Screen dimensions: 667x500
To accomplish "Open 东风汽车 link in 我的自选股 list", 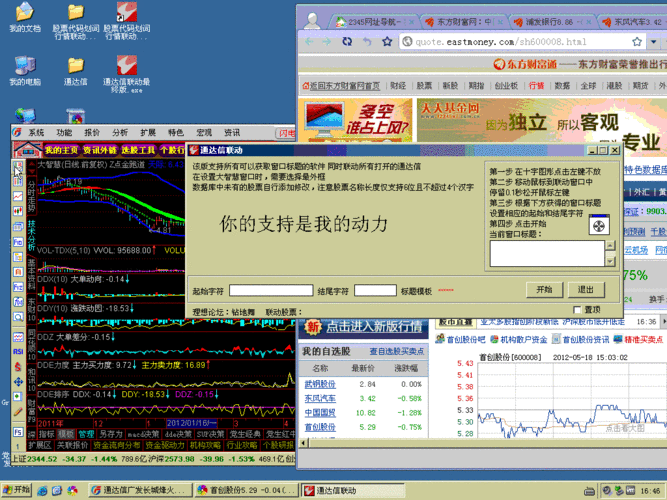I will pos(321,398).
